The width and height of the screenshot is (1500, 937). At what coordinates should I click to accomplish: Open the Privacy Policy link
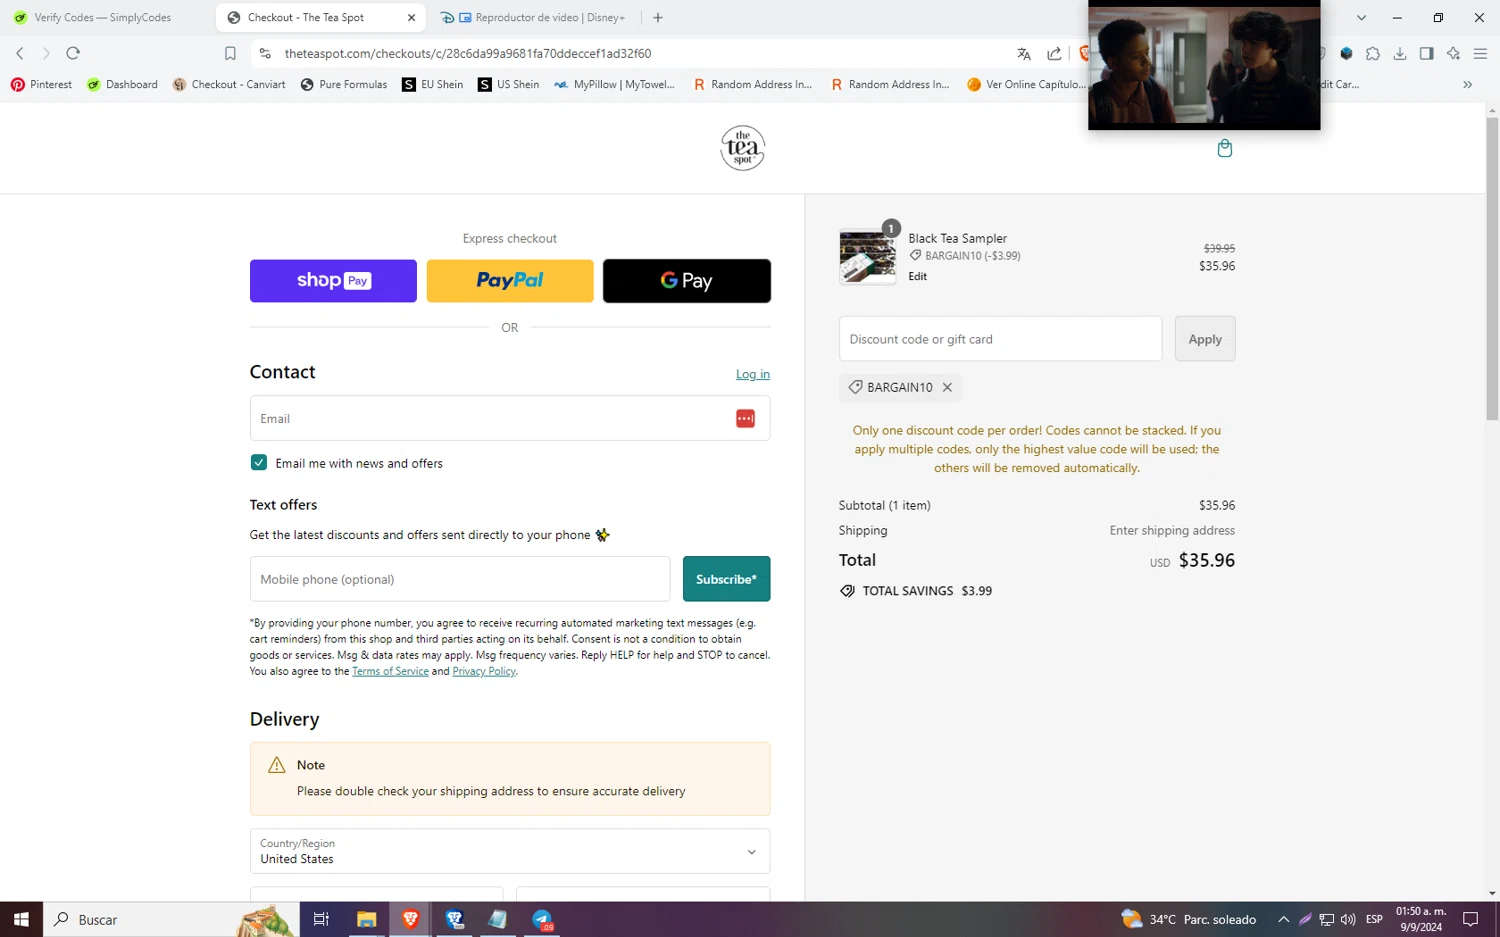click(x=484, y=671)
